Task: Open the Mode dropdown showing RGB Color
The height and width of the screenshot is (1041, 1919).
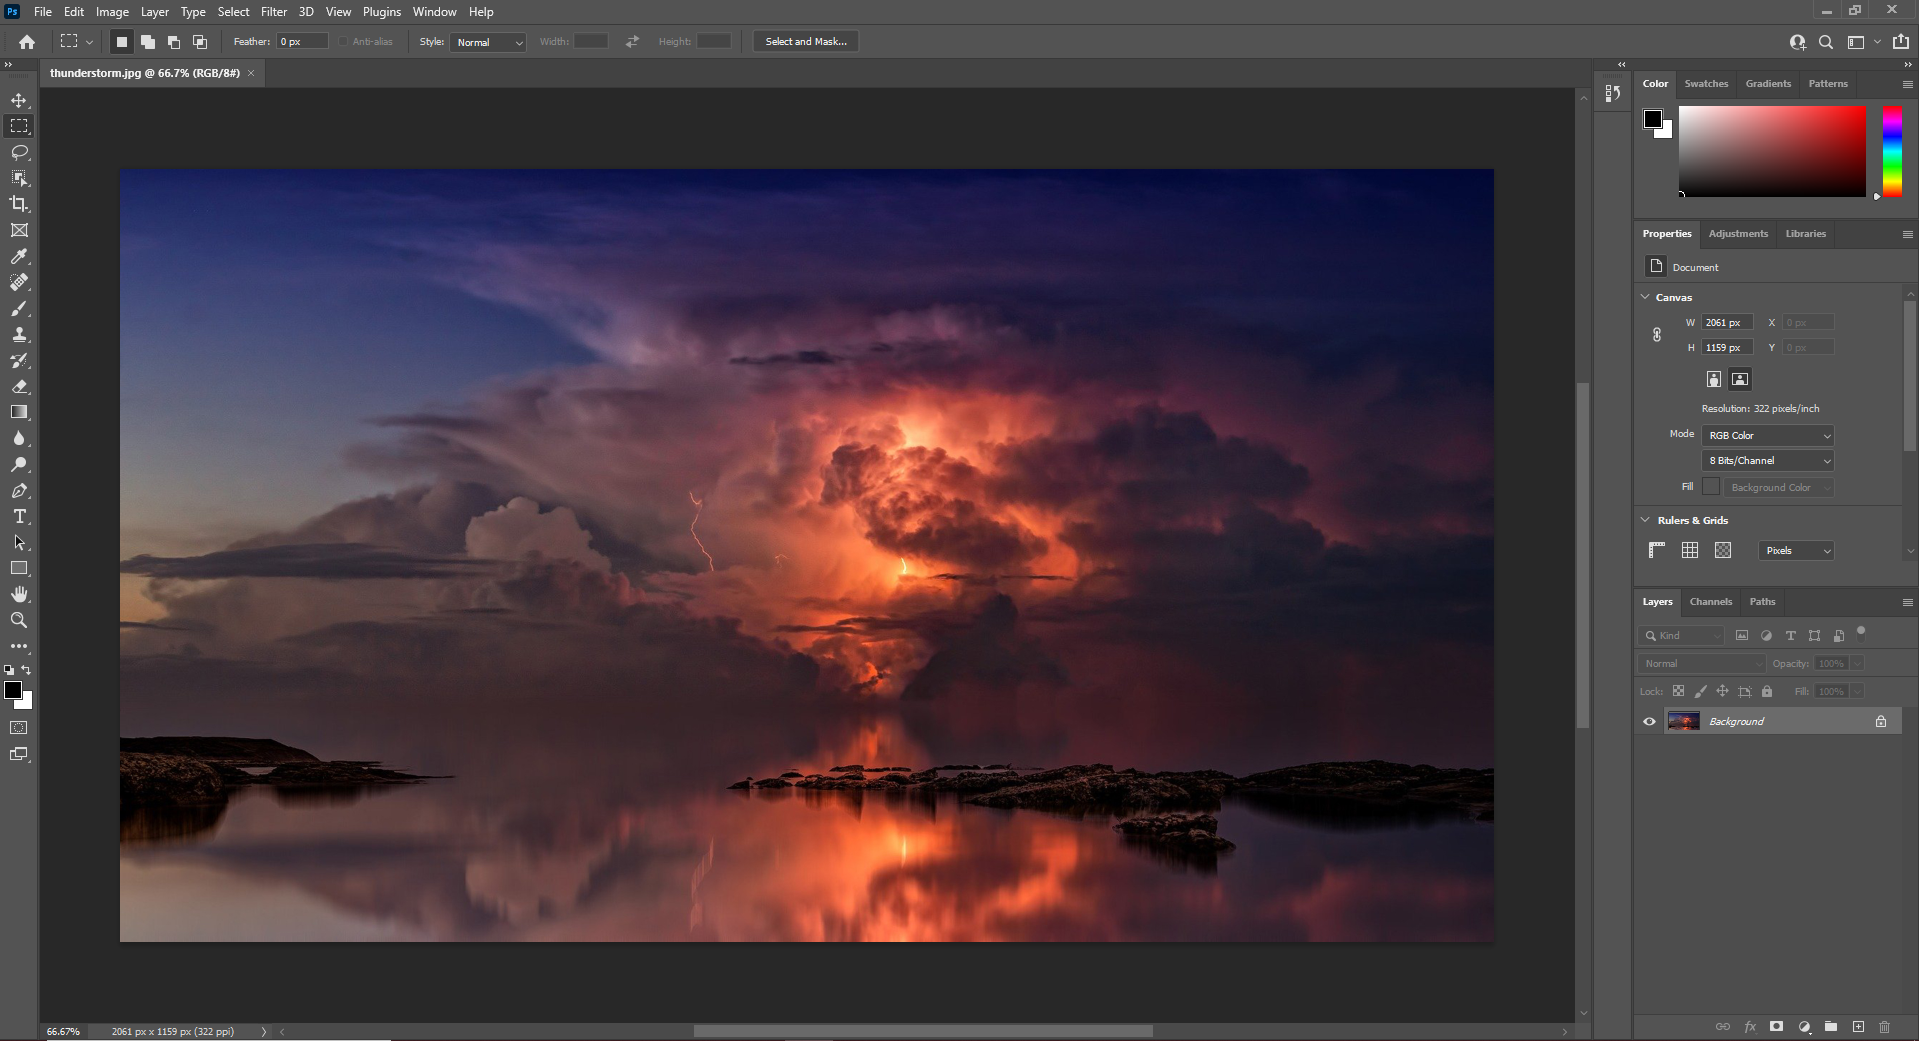Action: pos(1768,435)
